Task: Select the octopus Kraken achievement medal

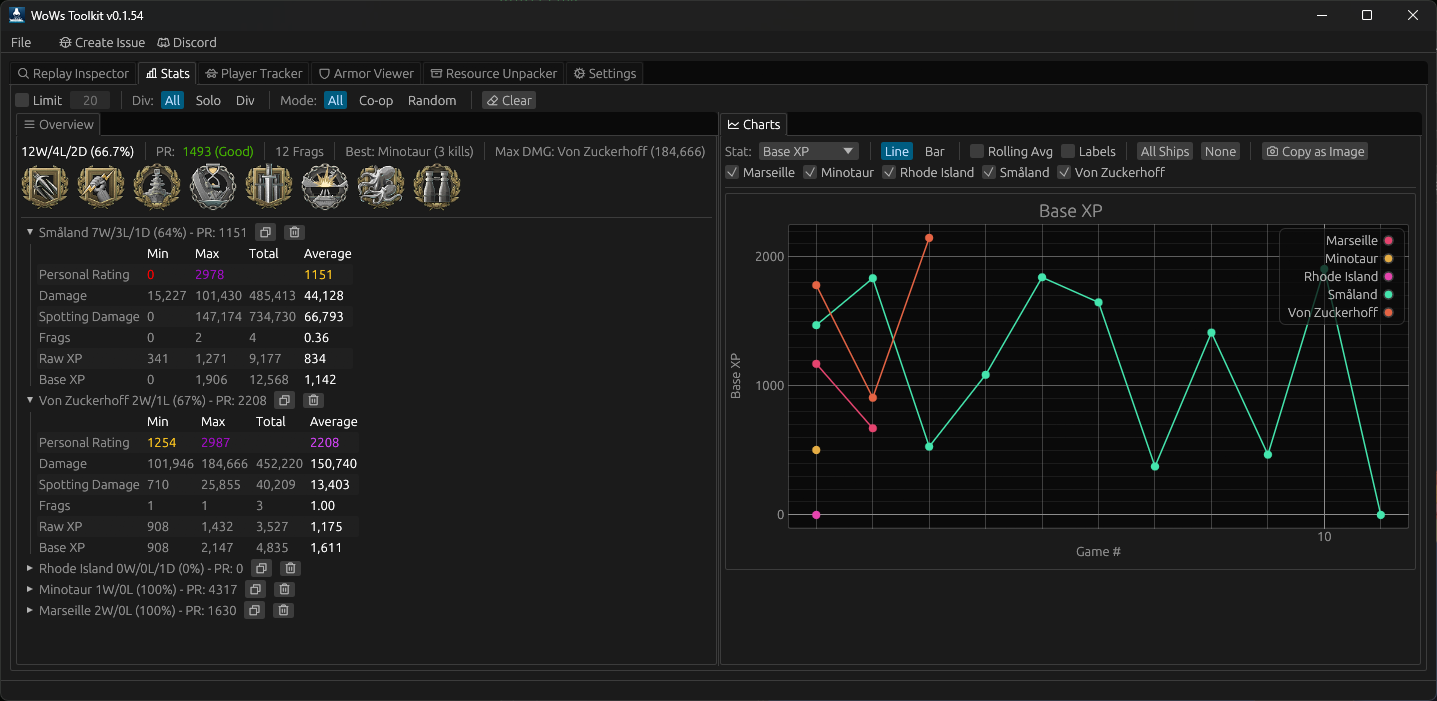Action: (381, 186)
